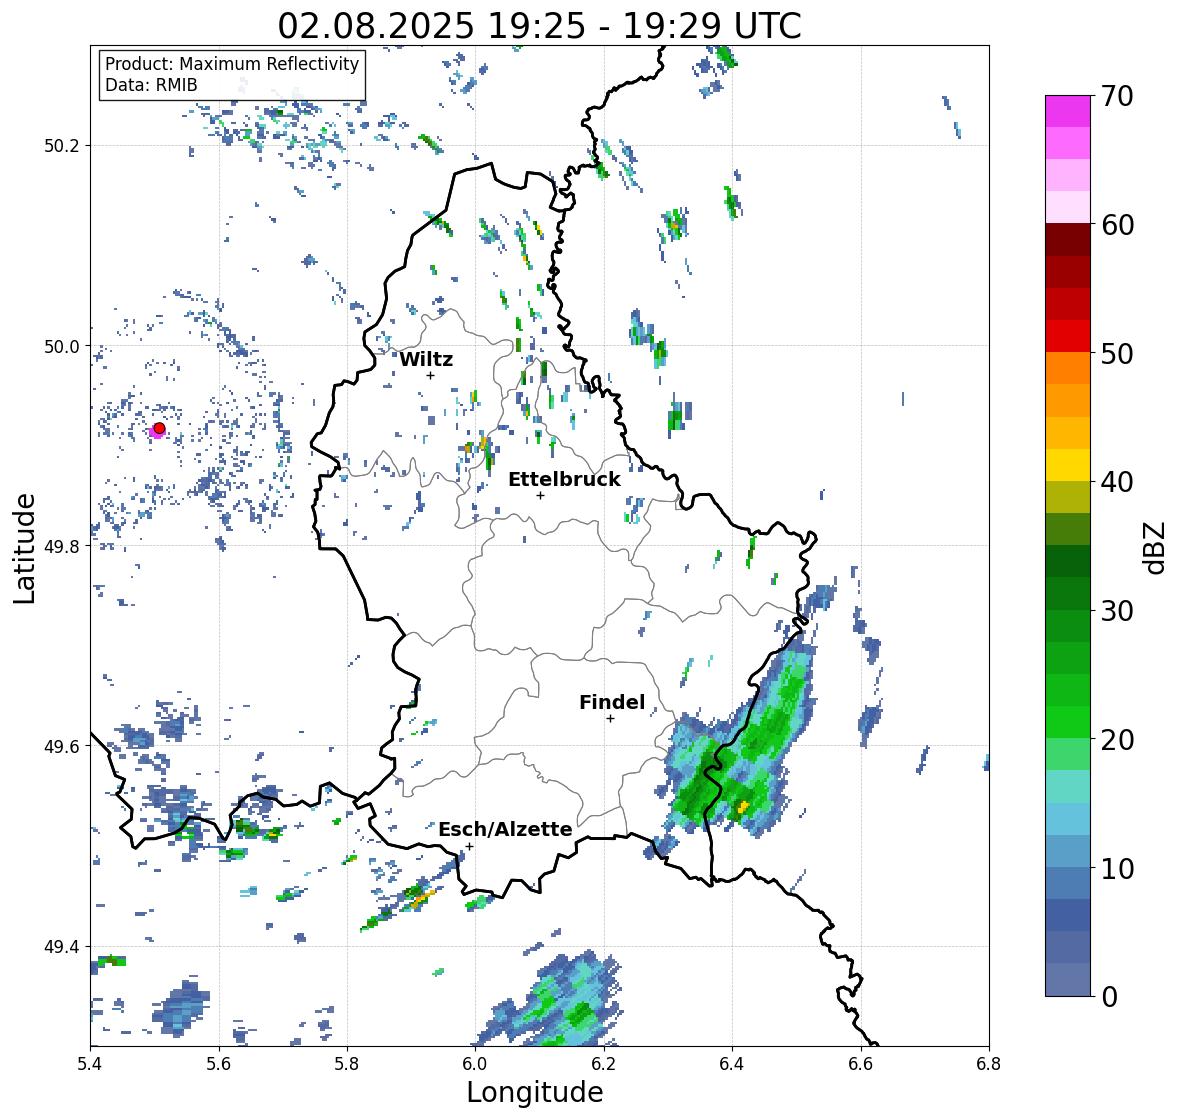This screenshot has width=1179, height=1117.
Task: Click the 50 value on the colorbar
Action: click(x=1117, y=353)
